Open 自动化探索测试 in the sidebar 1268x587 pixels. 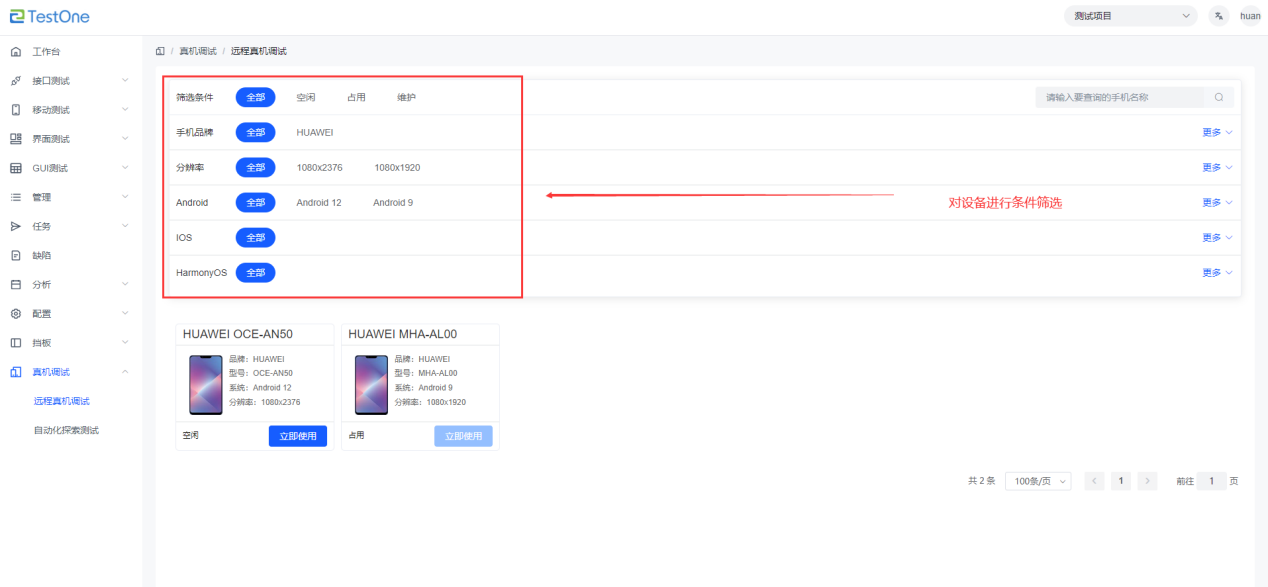coord(66,431)
